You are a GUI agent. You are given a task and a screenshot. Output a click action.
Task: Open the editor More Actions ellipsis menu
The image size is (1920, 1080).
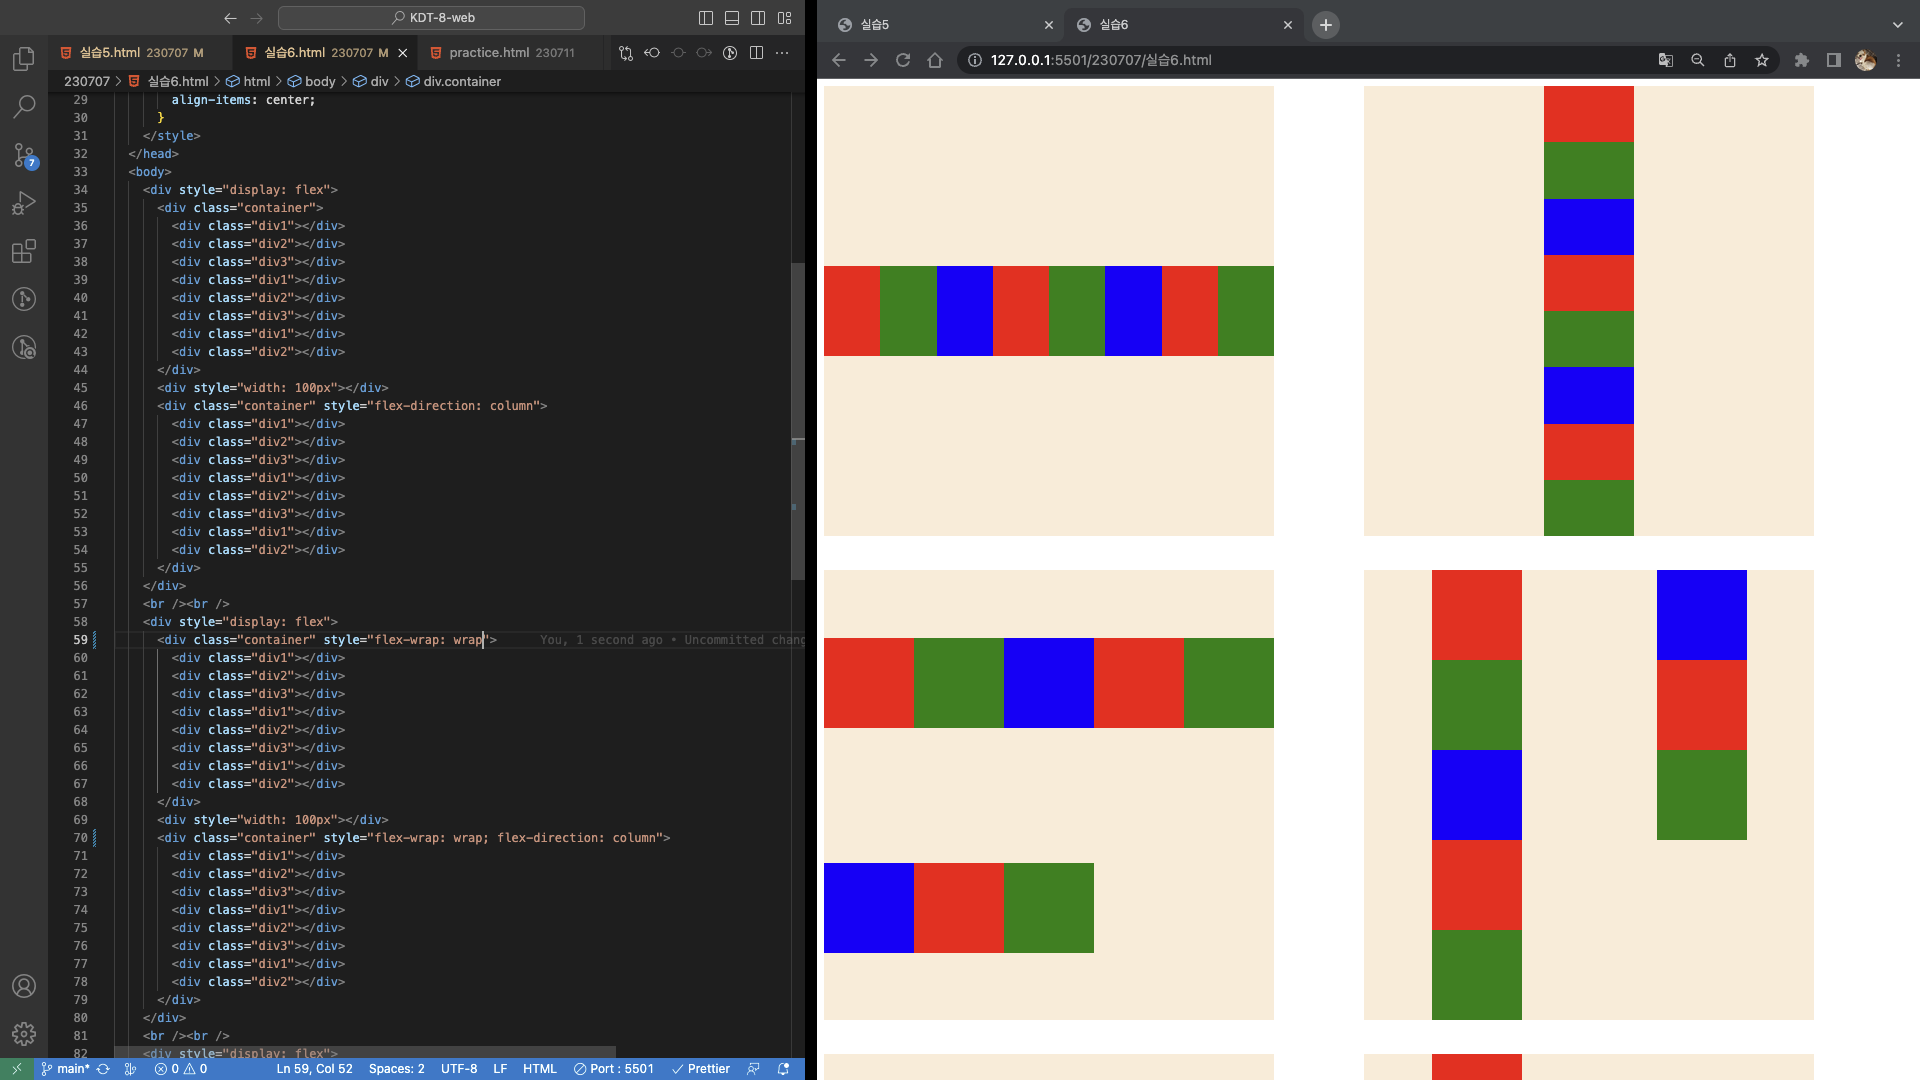tap(782, 53)
